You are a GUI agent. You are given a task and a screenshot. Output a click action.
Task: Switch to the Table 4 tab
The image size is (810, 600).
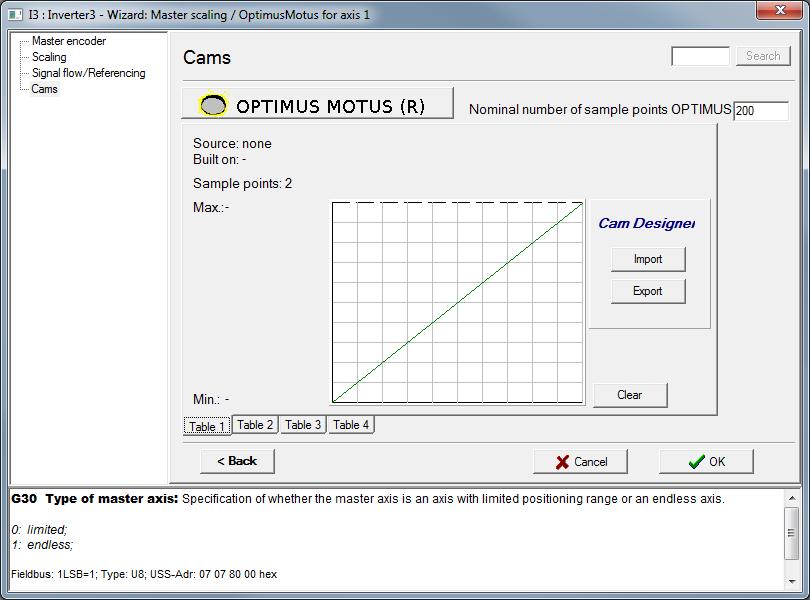pos(351,425)
